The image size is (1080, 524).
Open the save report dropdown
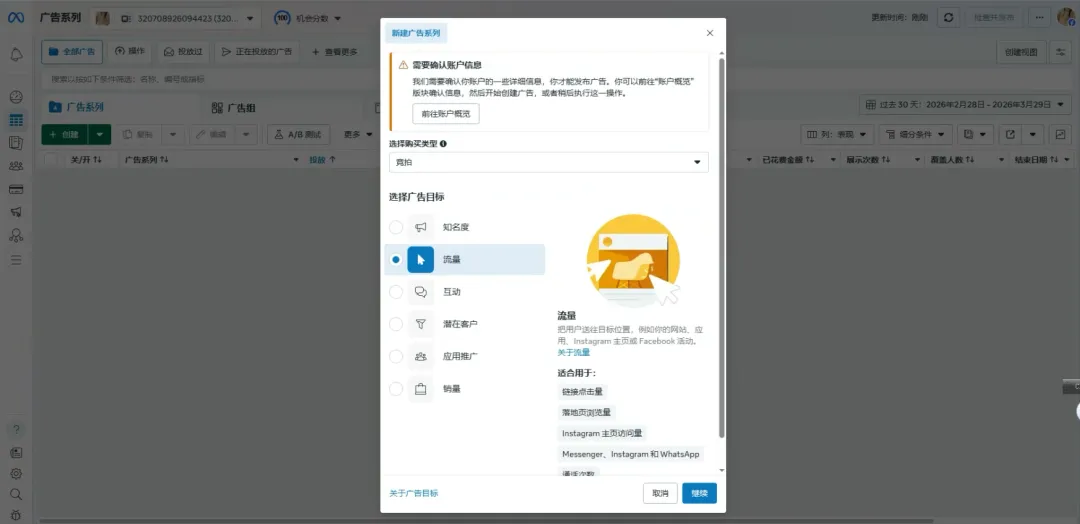pyautogui.click(x=977, y=134)
